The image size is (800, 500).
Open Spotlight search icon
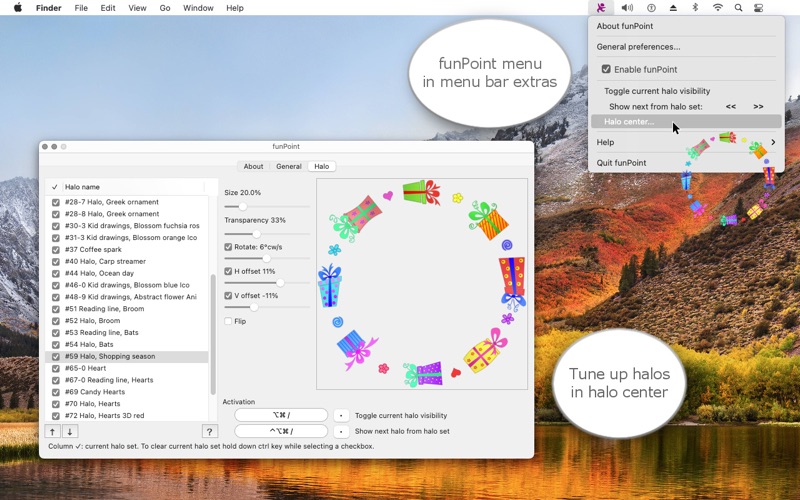pos(738,8)
